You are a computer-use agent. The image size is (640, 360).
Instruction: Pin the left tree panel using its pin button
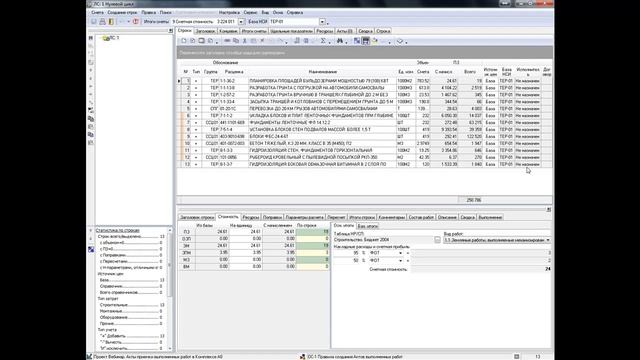171,31
